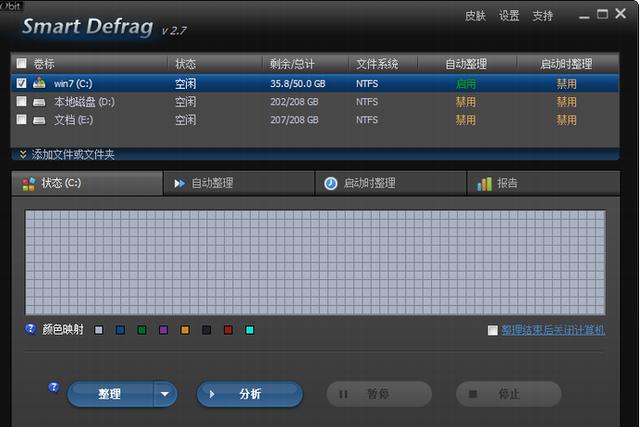Click the 本地磁盘 (D:) drive icon
This screenshot has width=640, height=427.
[39, 102]
